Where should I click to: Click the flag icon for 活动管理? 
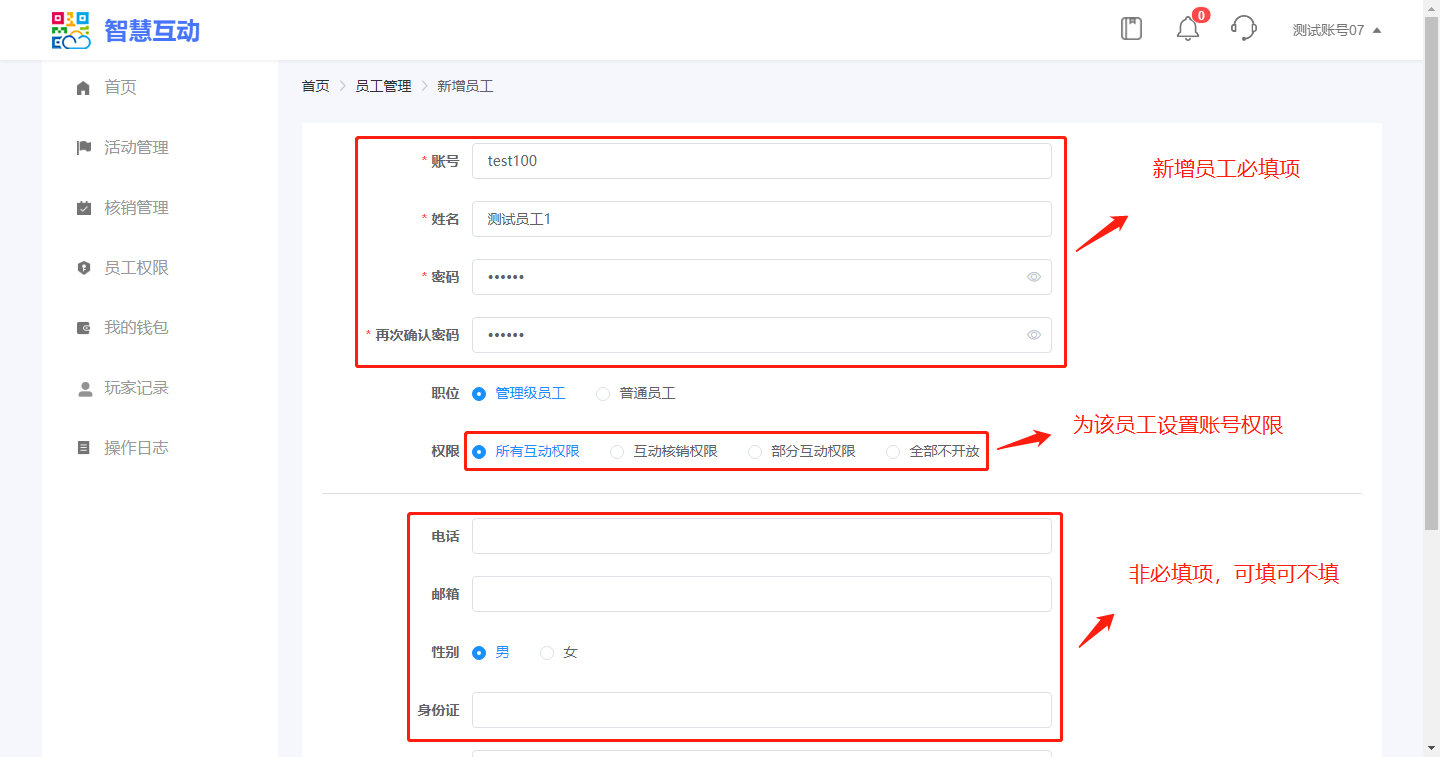click(84, 148)
